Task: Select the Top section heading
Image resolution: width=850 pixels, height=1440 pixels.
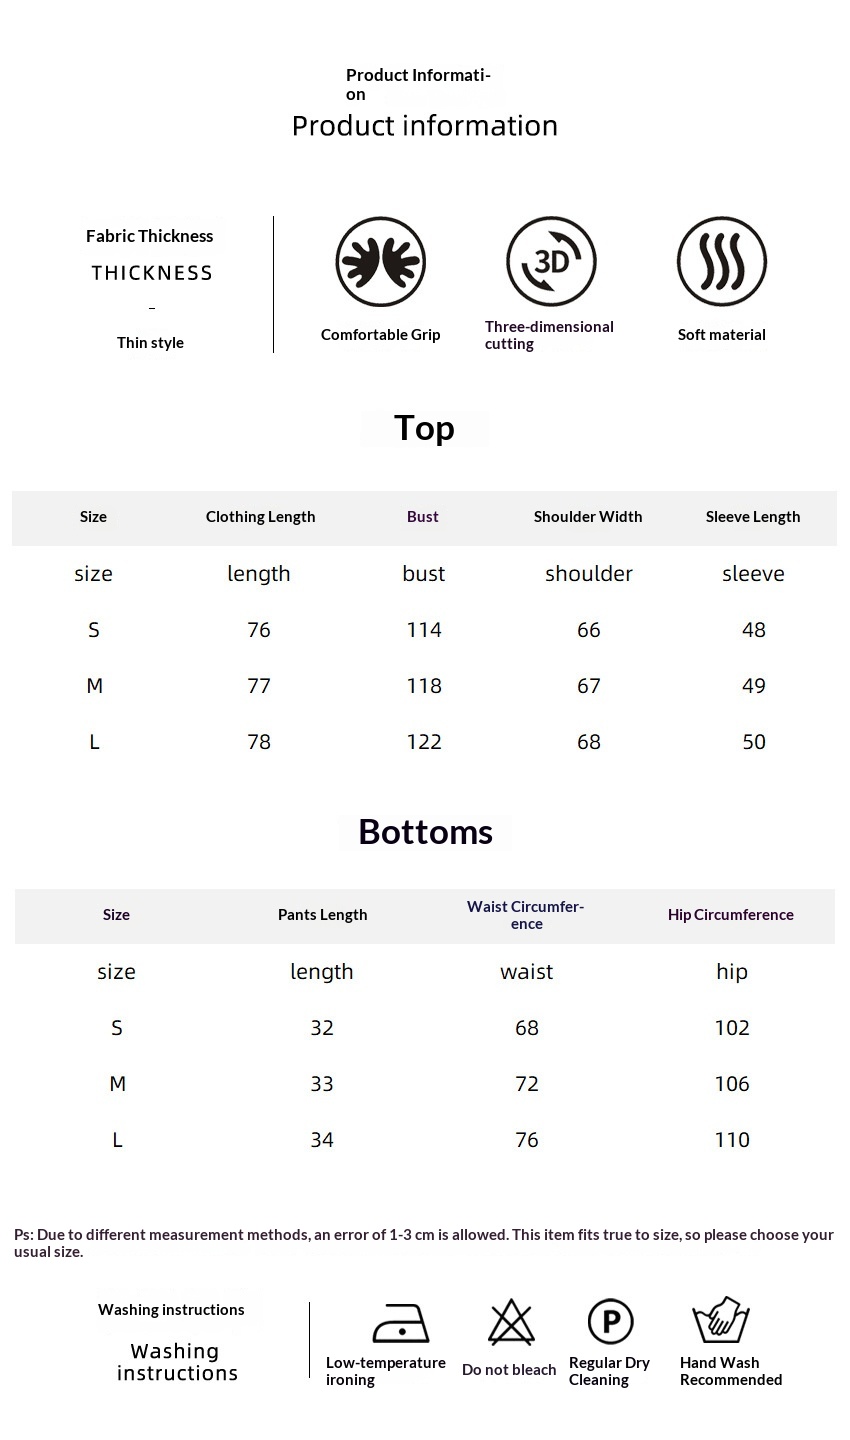Action: [x=424, y=428]
